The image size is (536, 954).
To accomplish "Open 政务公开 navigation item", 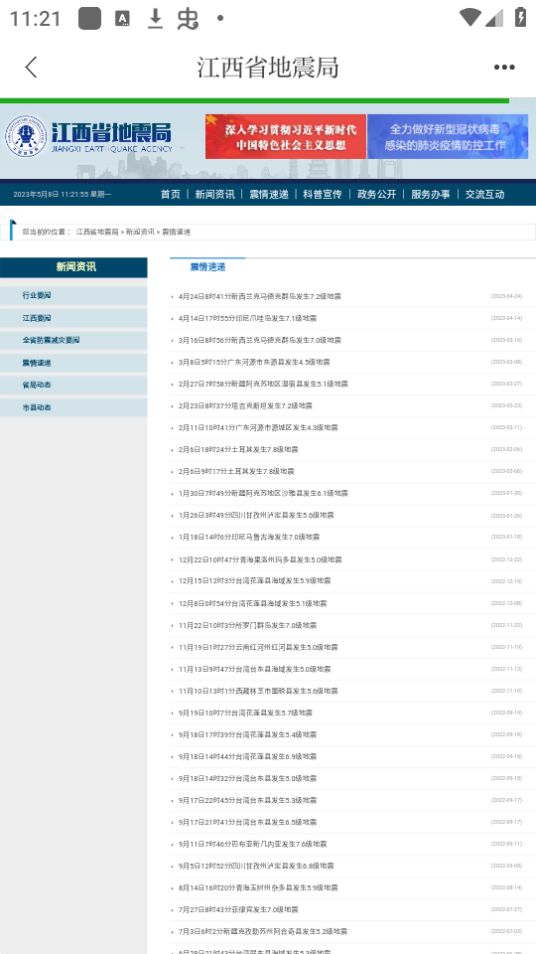I will click(377, 194).
